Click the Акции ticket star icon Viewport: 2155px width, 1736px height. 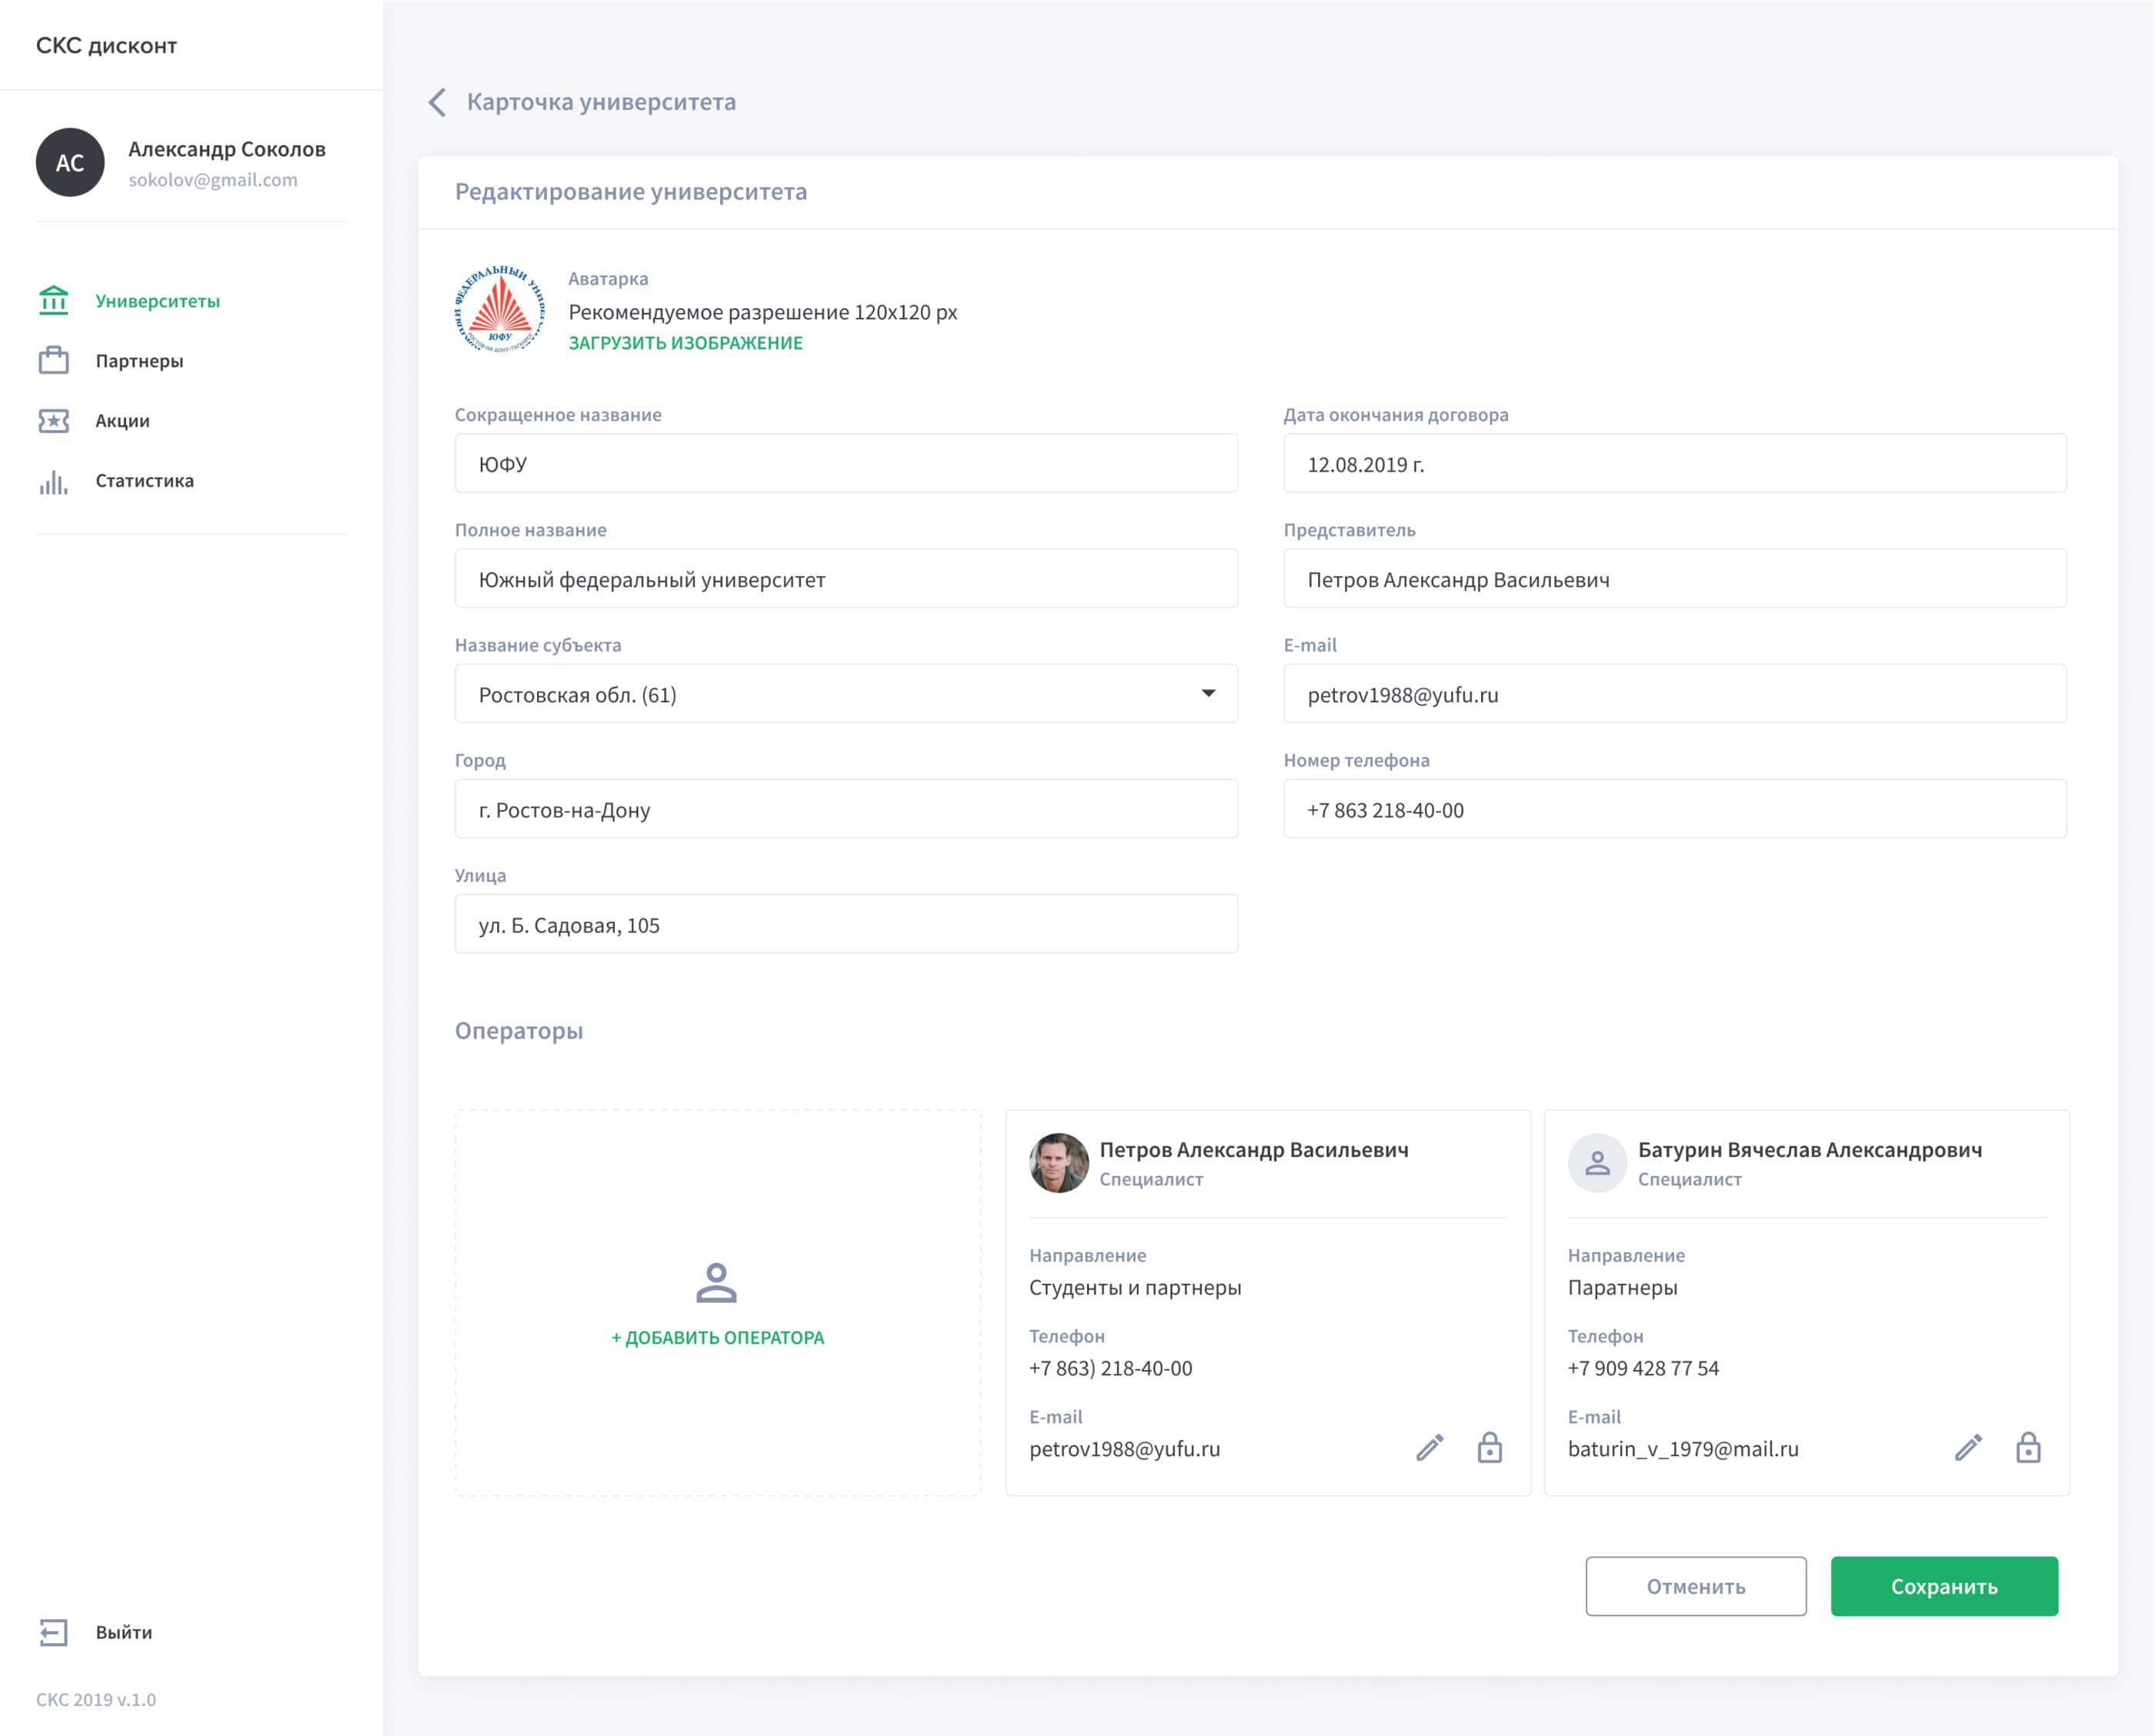click(54, 420)
